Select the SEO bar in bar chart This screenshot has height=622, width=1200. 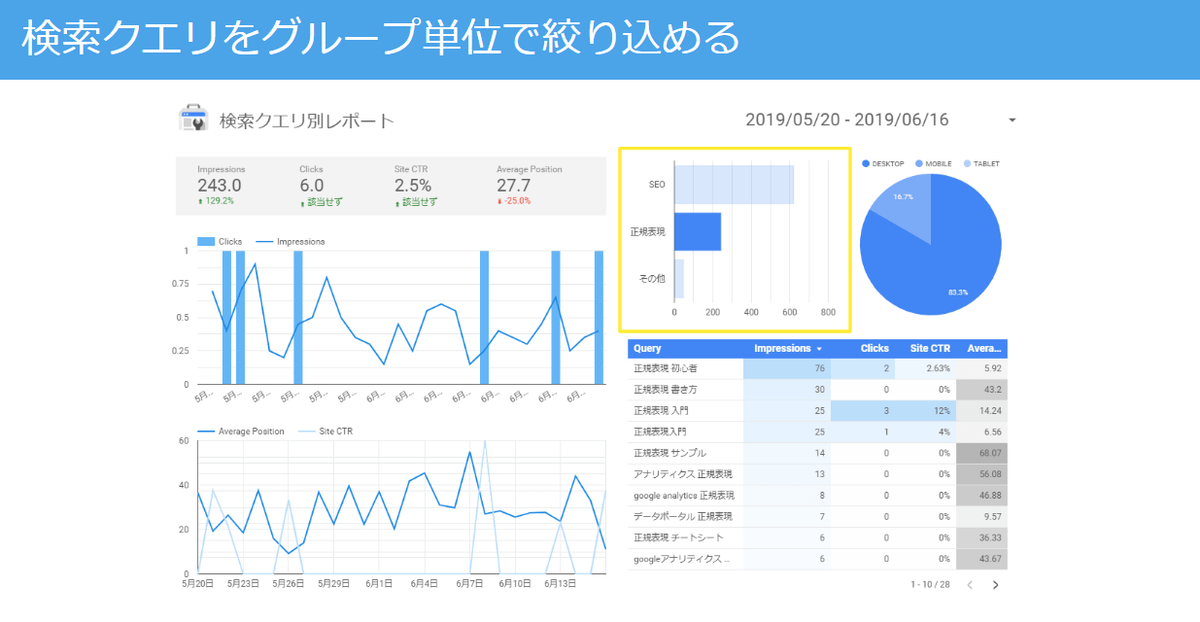coord(734,185)
